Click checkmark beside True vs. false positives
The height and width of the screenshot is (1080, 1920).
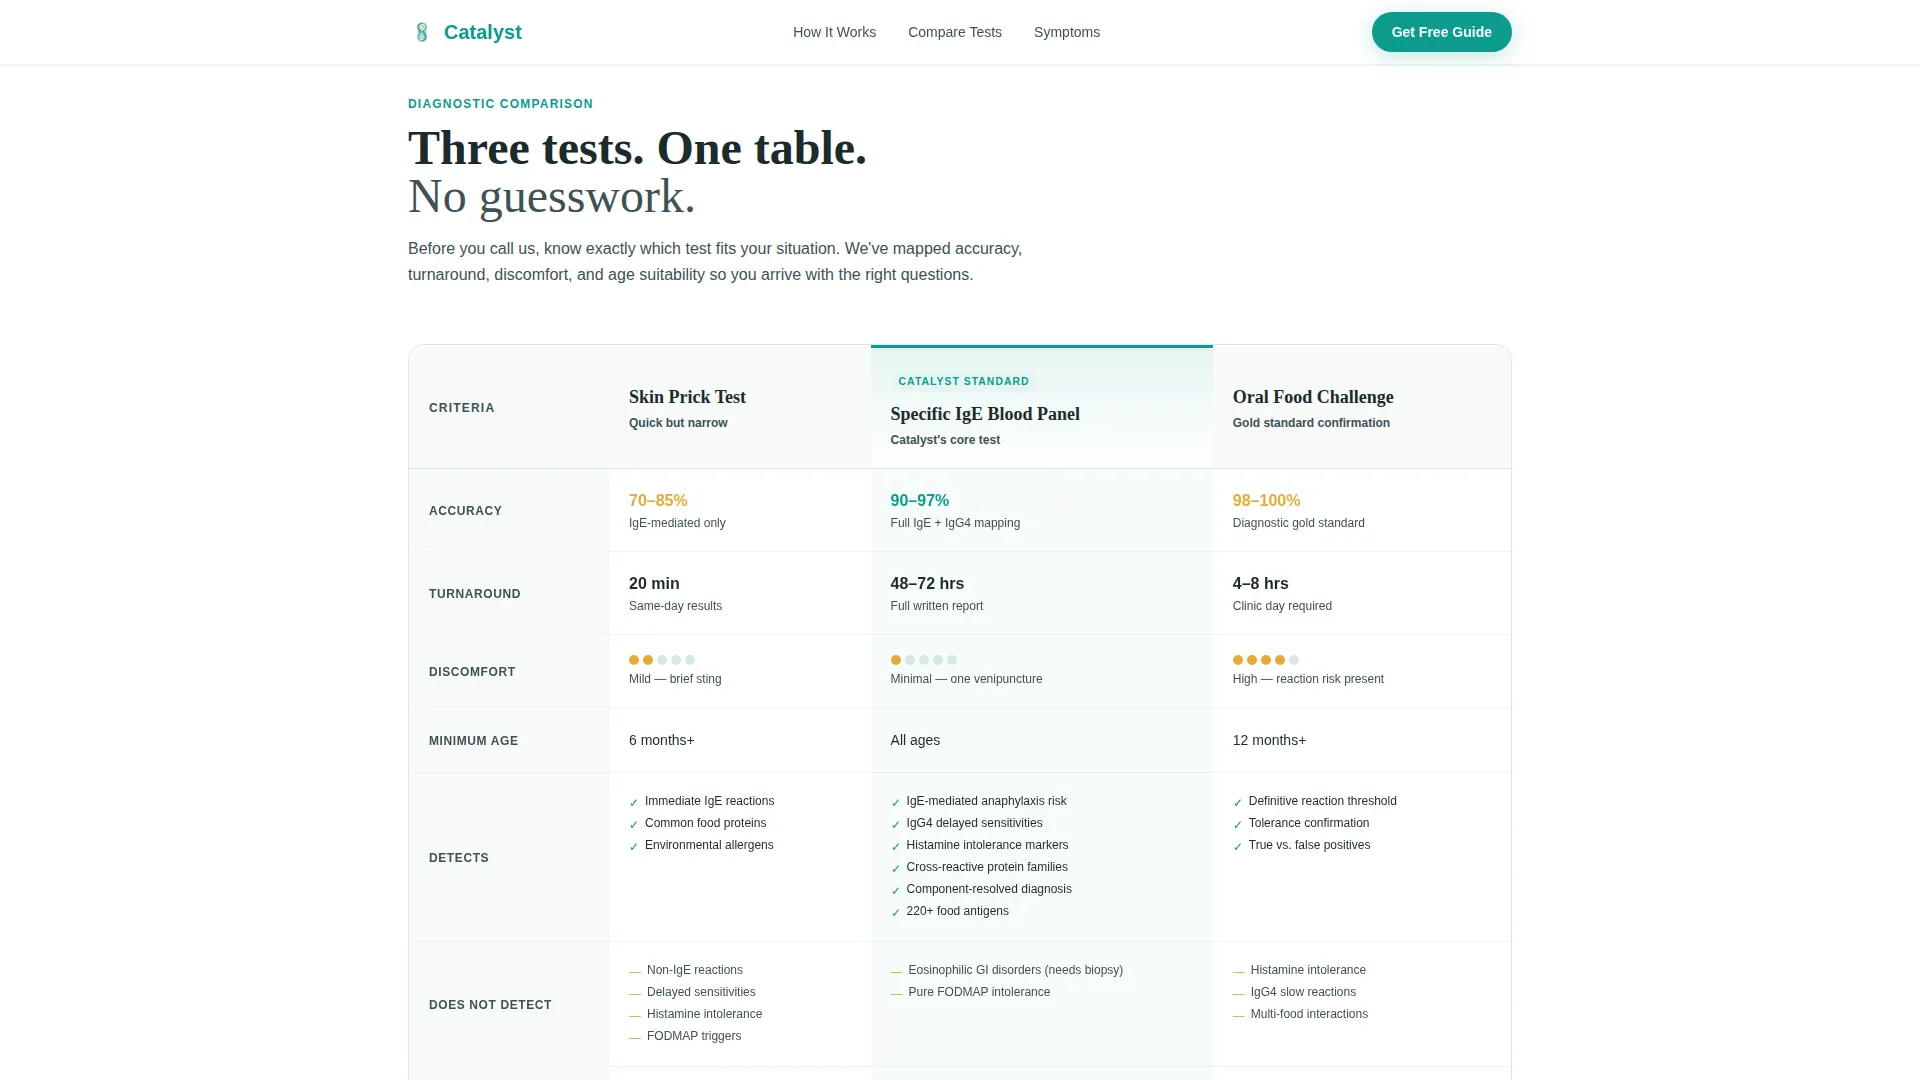1237,846
